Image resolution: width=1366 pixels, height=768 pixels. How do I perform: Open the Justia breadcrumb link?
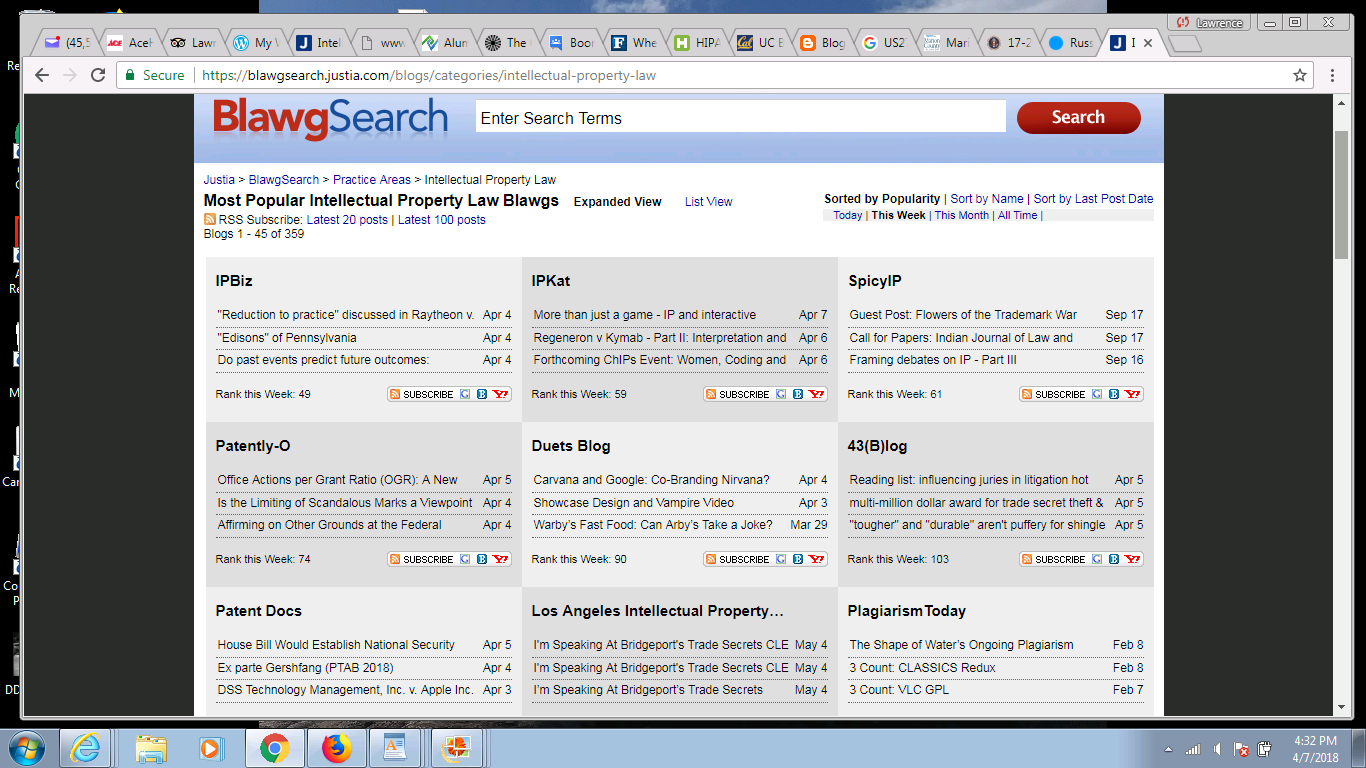coord(219,180)
